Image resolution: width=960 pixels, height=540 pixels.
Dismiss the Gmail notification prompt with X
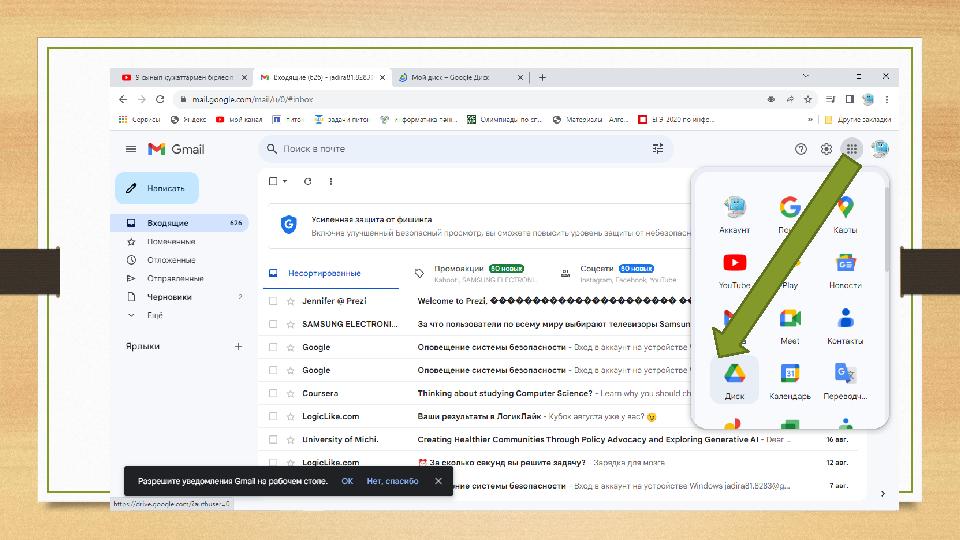coord(438,481)
